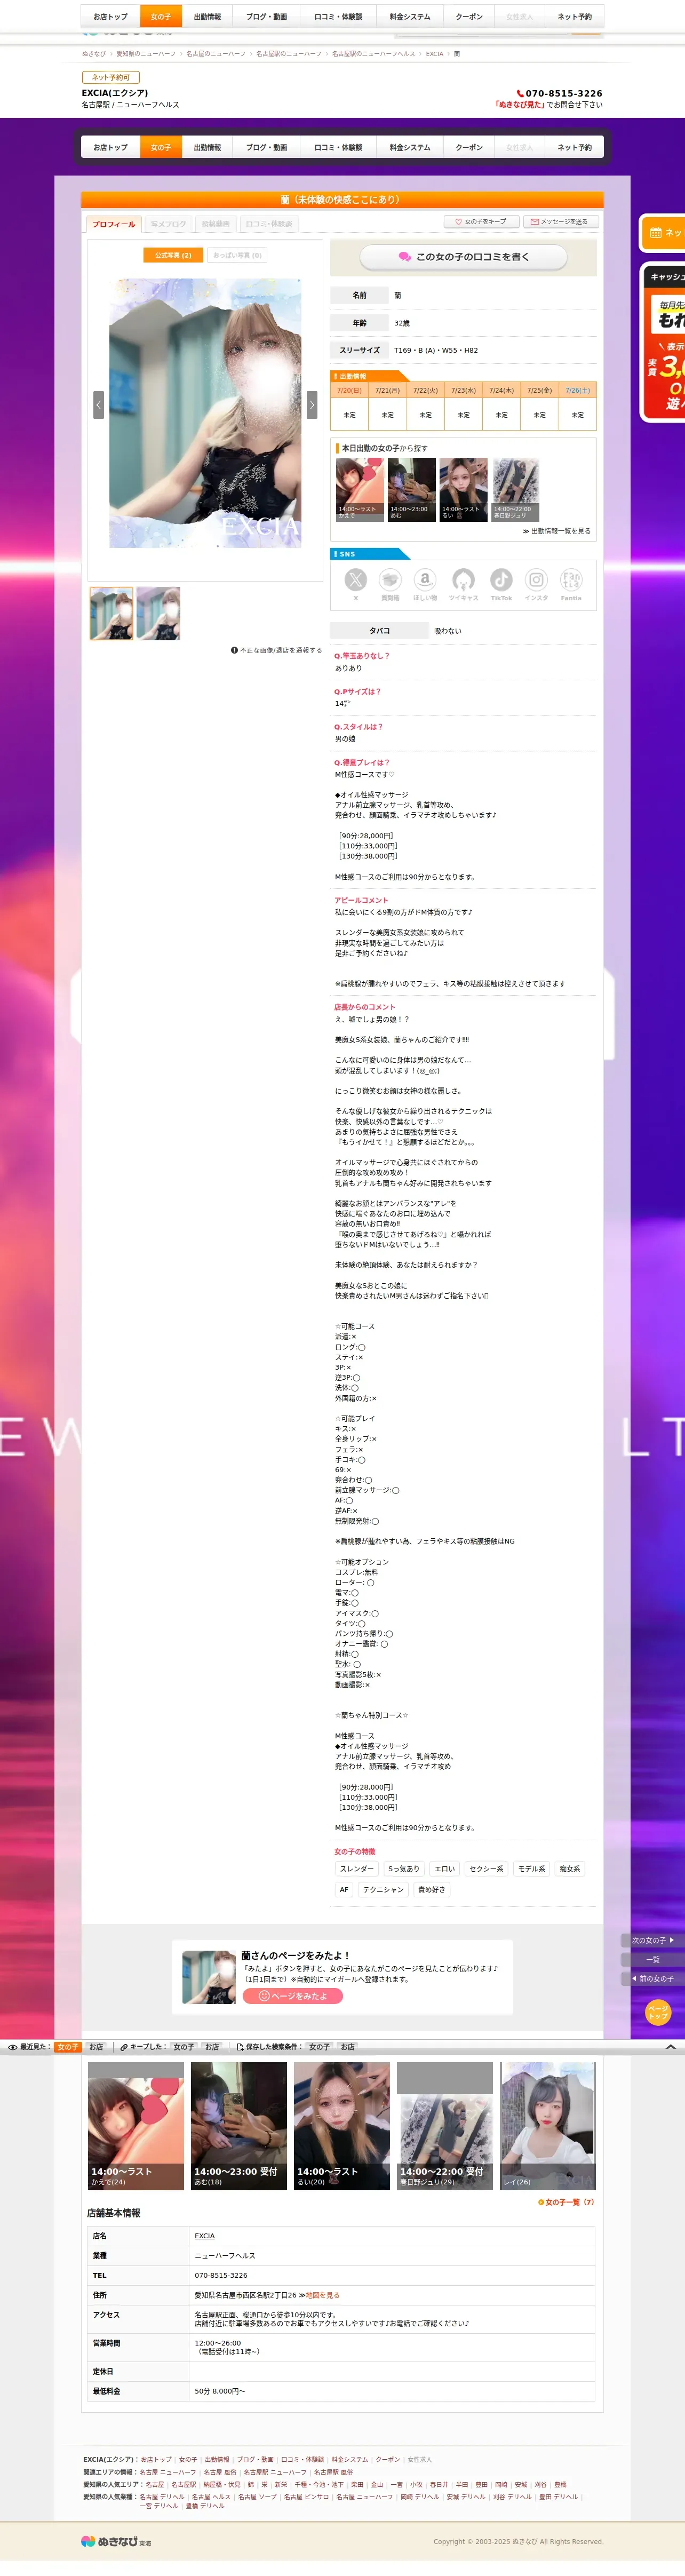The height and width of the screenshot is (2576, 685).
Task: Open あむ(18) card in bottom list
Action: click(x=239, y=2126)
